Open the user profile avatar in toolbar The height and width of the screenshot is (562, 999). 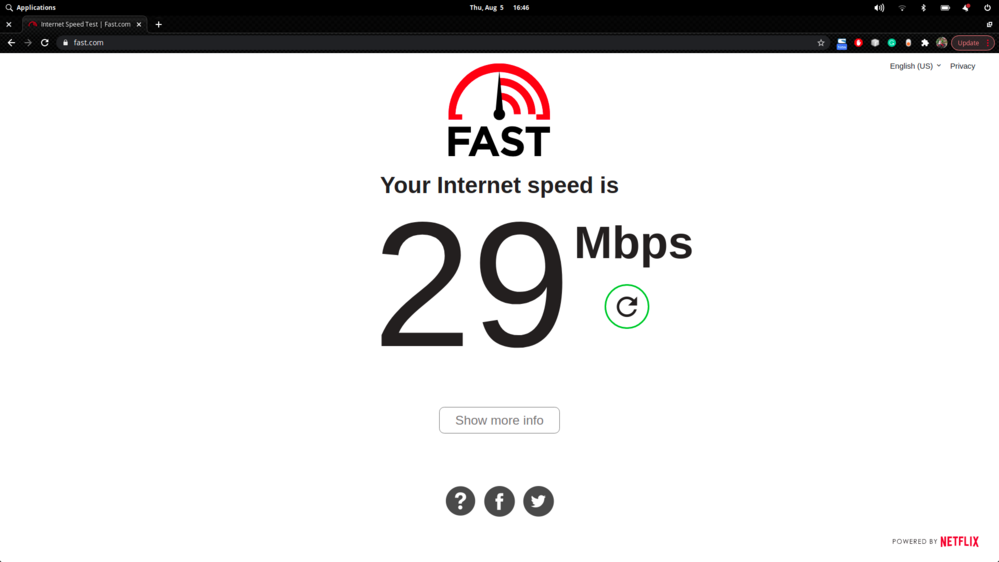click(941, 43)
